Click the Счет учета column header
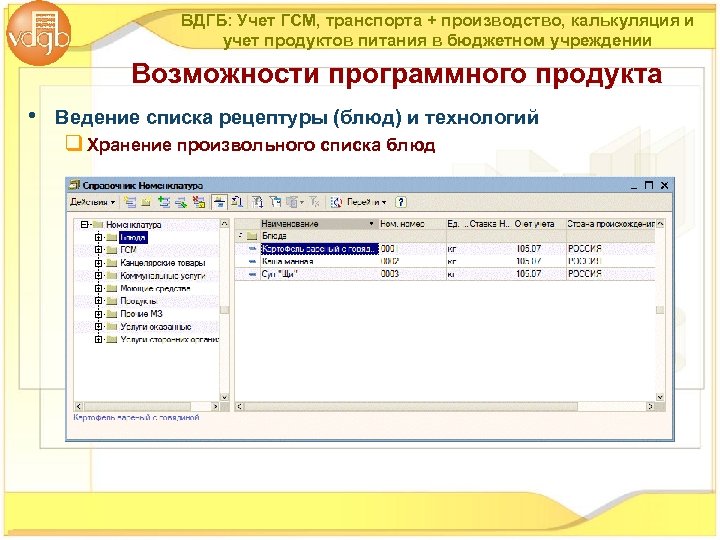 point(539,224)
